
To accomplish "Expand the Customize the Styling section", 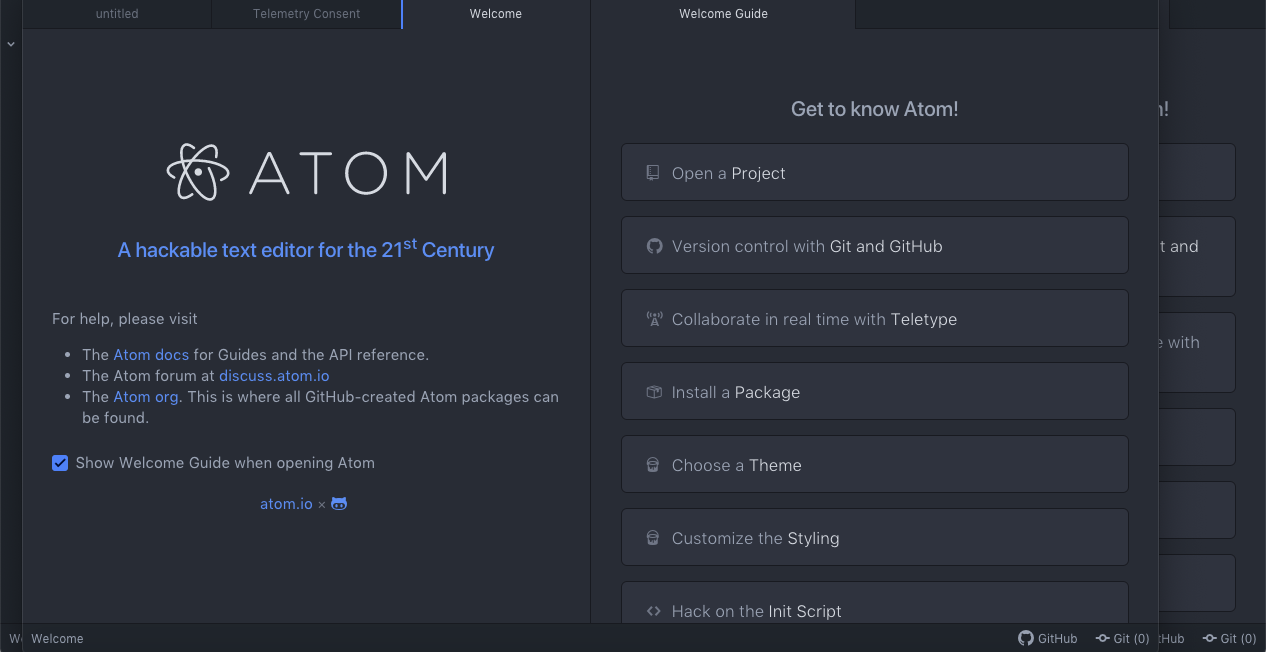I will tap(874, 538).
